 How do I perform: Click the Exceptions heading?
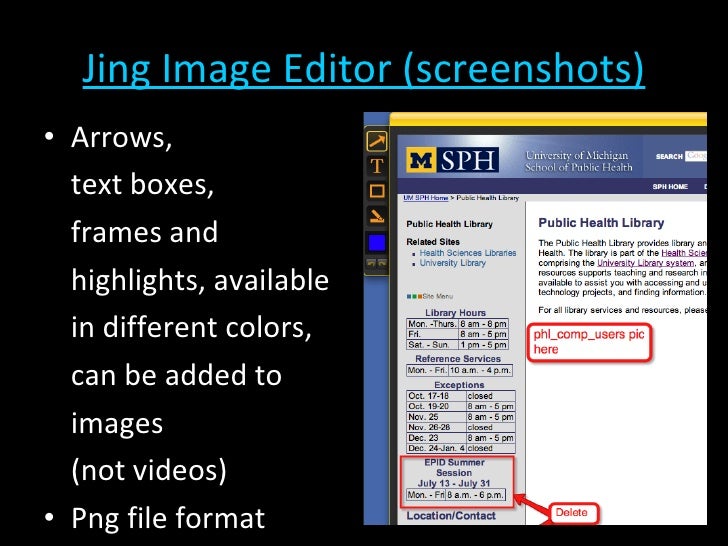[x=459, y=385]
